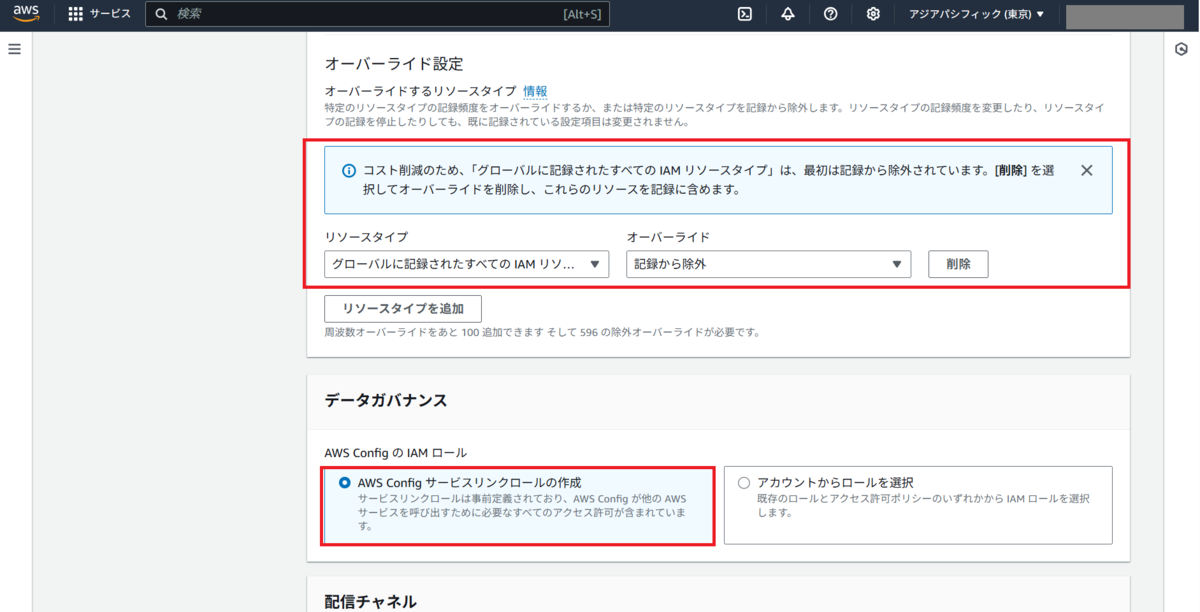The height and width of the screenshot is (612, 1200).
Task: Open the オーバーライド dropdown showing 記録から除外
Action: [769, 264]
